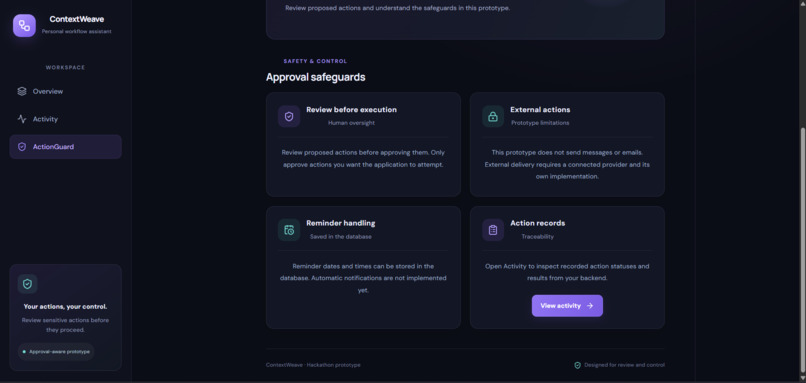Click the Reminder handling title
This screenshot has width=806, height=383.
[x=341, y=223]
